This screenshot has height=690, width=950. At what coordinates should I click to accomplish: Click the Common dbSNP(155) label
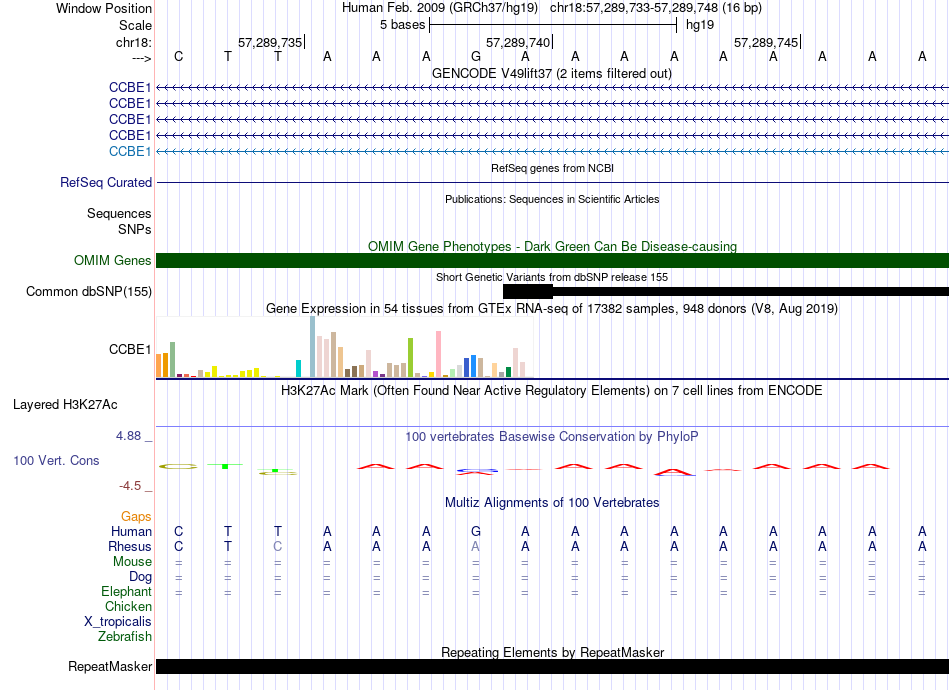click(x=88, y=291)
